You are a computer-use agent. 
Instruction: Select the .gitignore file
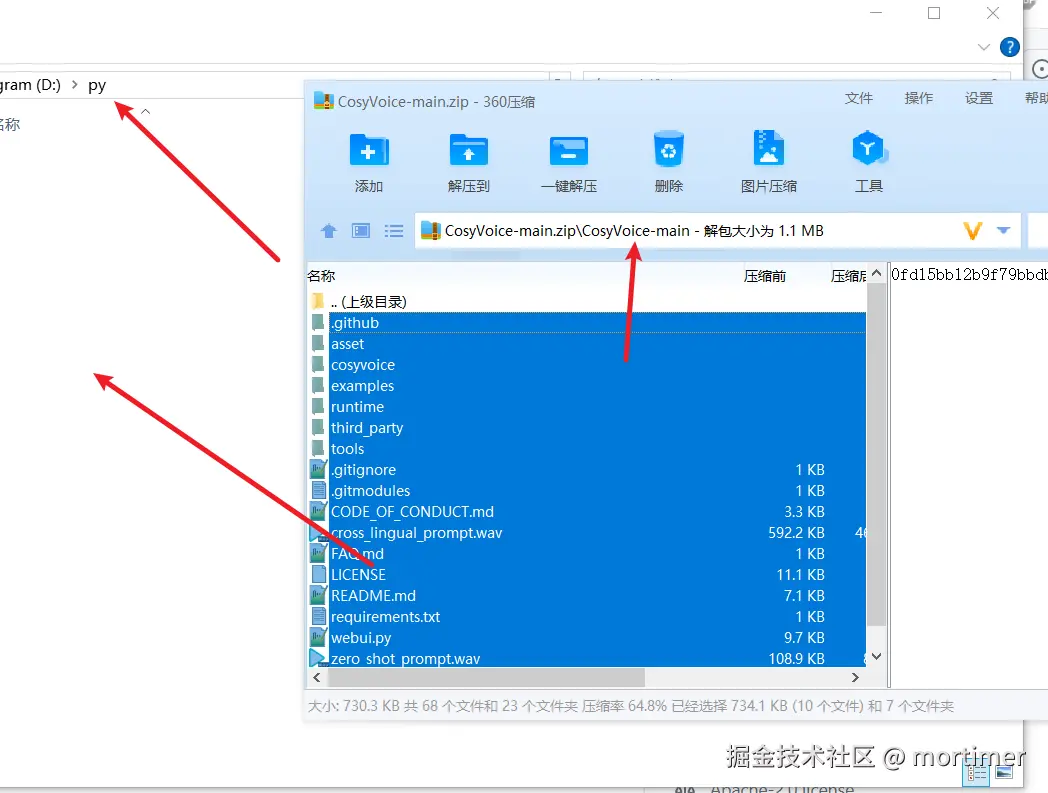point(587,470)
